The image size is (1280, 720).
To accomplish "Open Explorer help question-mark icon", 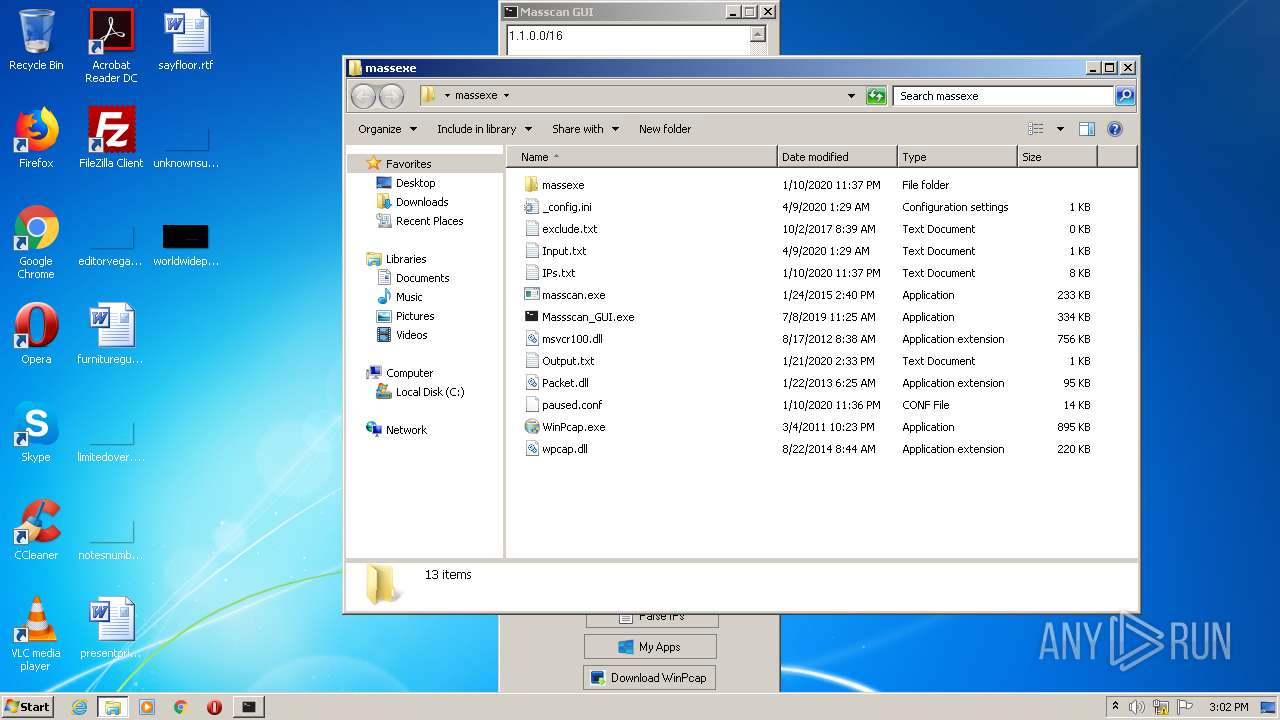I will coord(1115,129).
